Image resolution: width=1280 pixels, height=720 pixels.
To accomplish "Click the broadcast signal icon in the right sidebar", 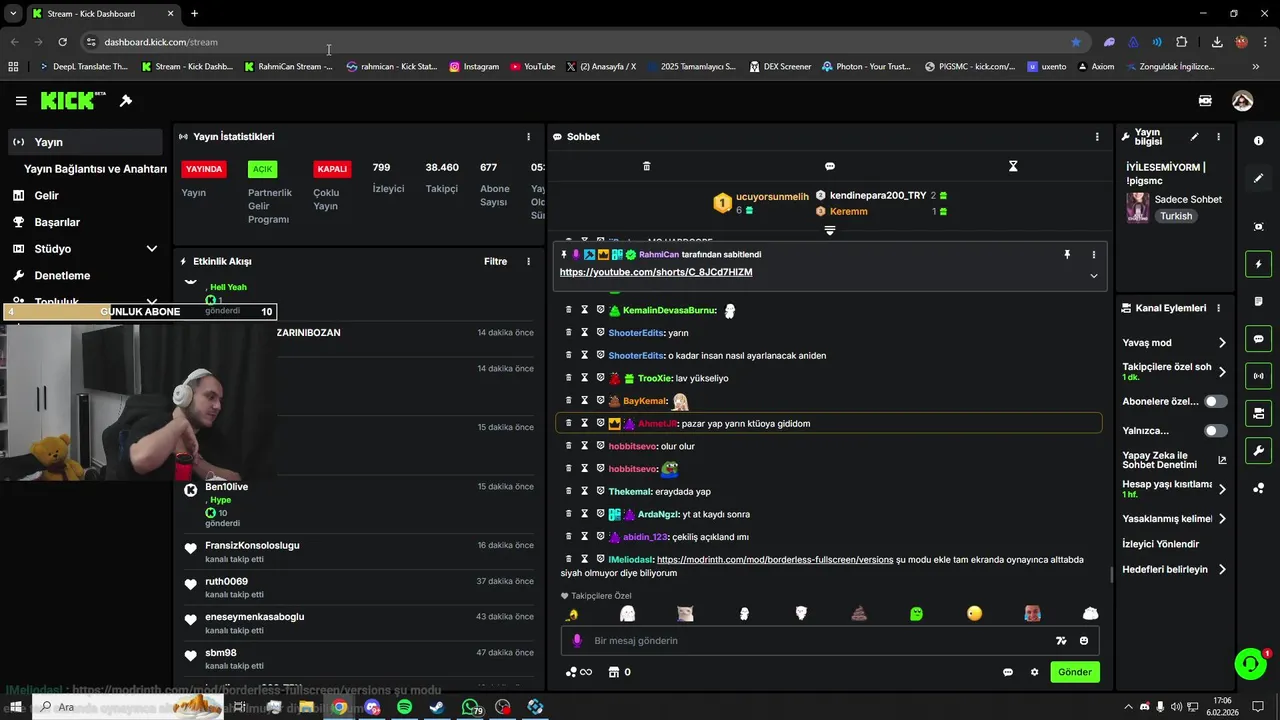I will pos(1258,376).
